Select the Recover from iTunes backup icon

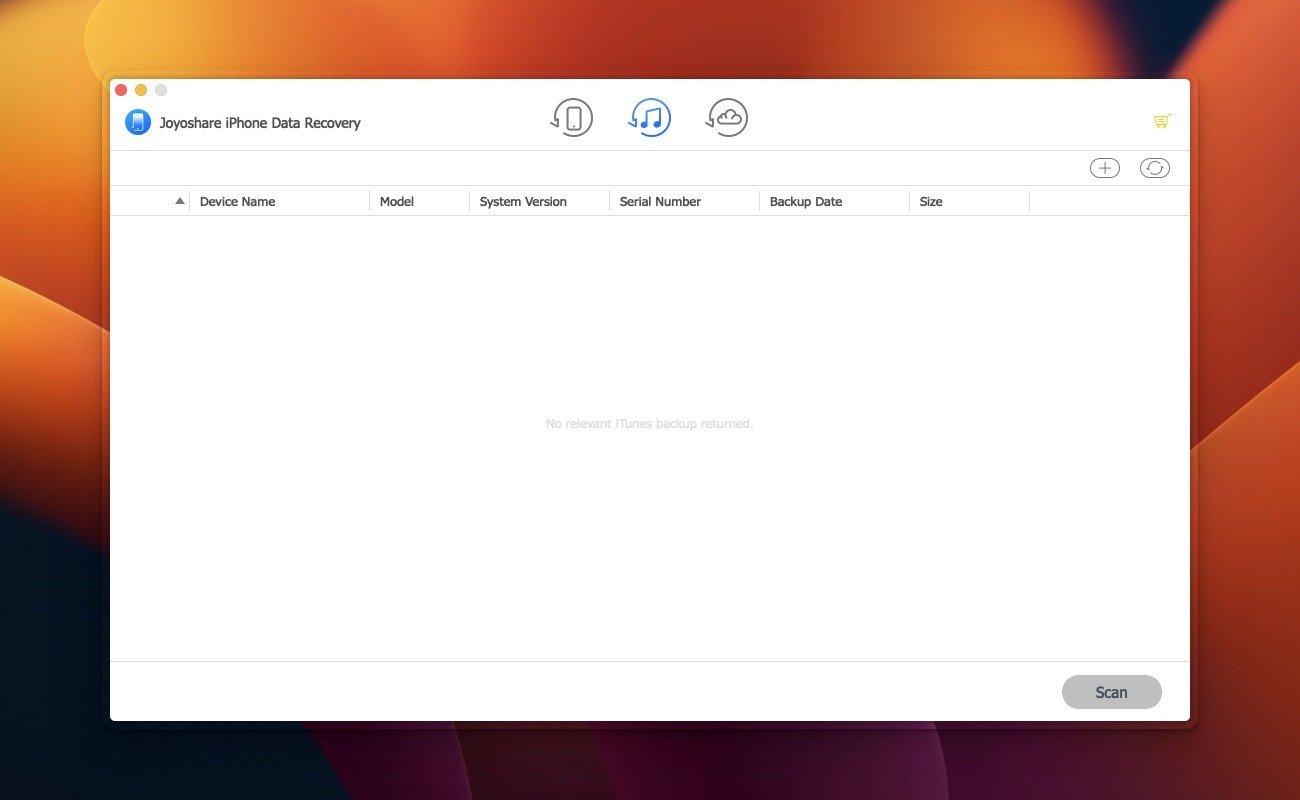(650, 118)
